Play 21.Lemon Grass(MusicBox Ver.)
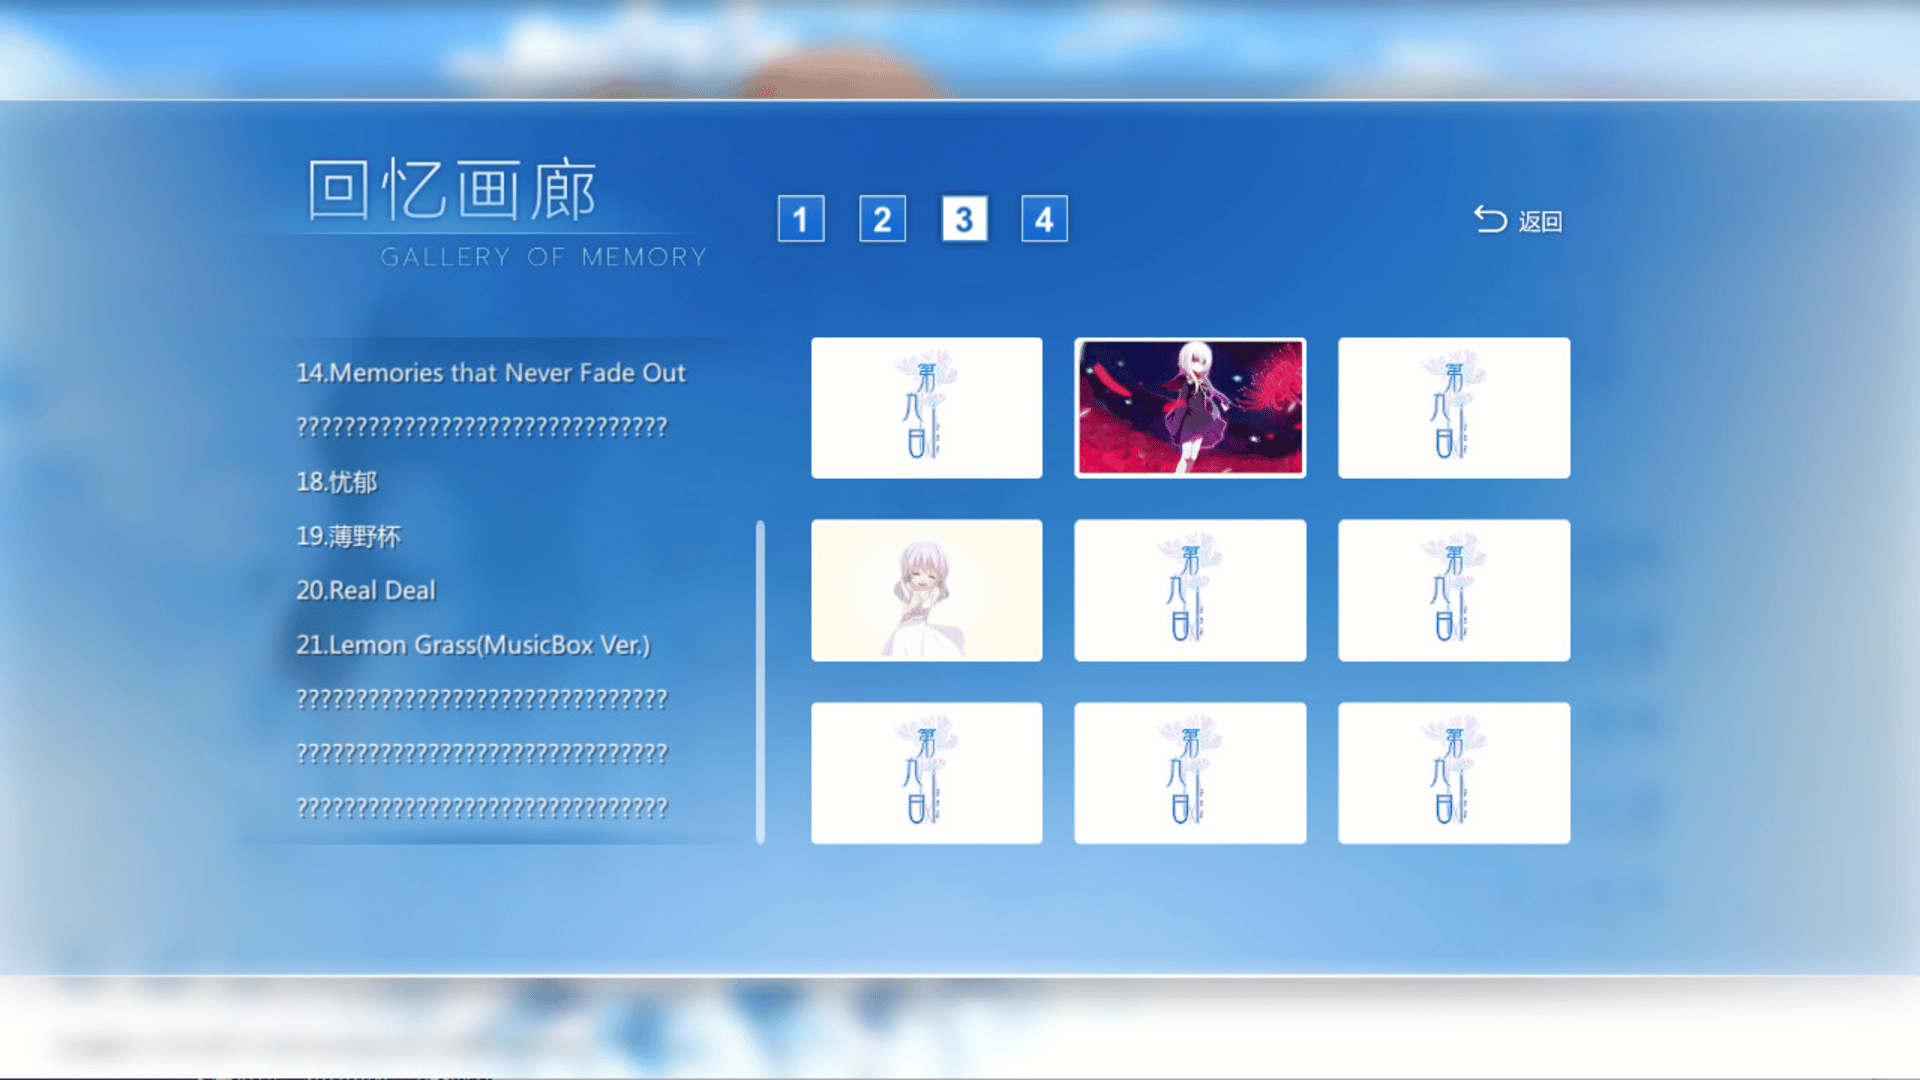 (x=472, y=645)
